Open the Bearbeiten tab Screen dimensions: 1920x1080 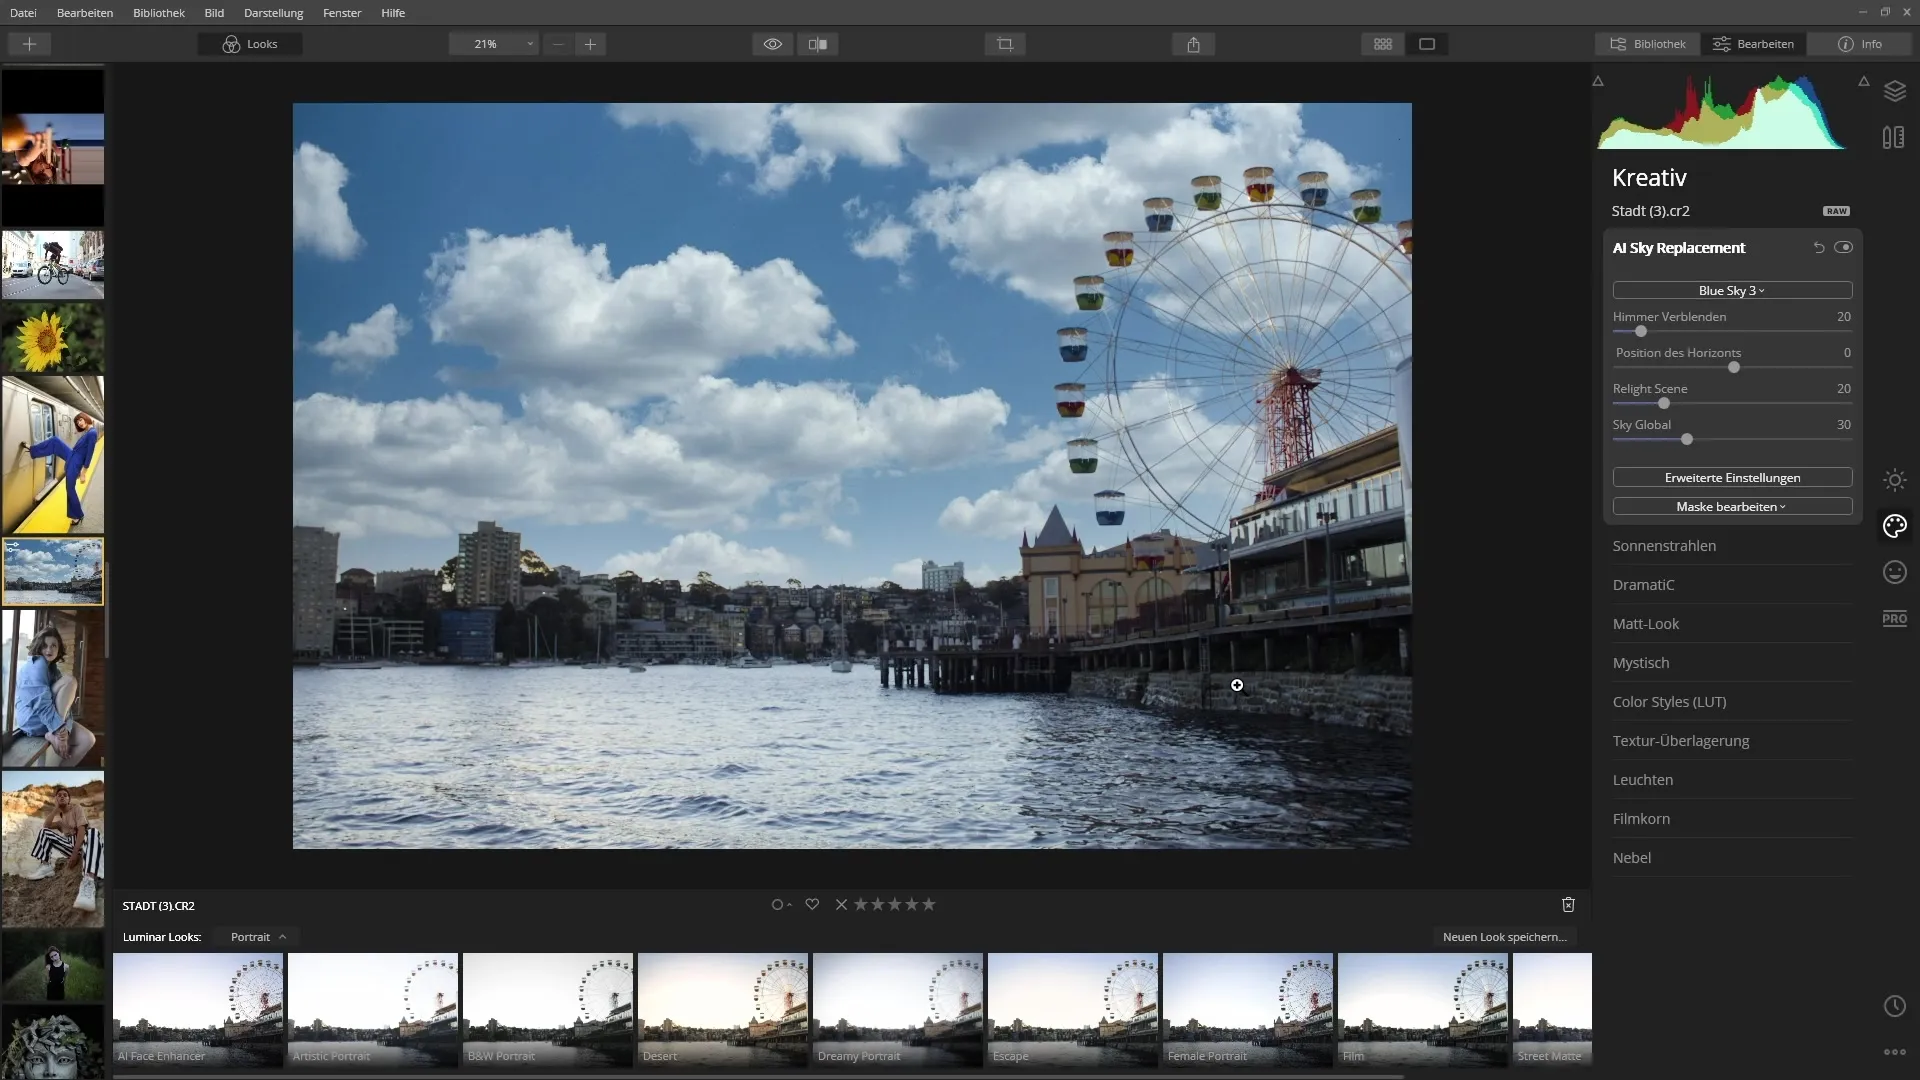coord(1753,44)
